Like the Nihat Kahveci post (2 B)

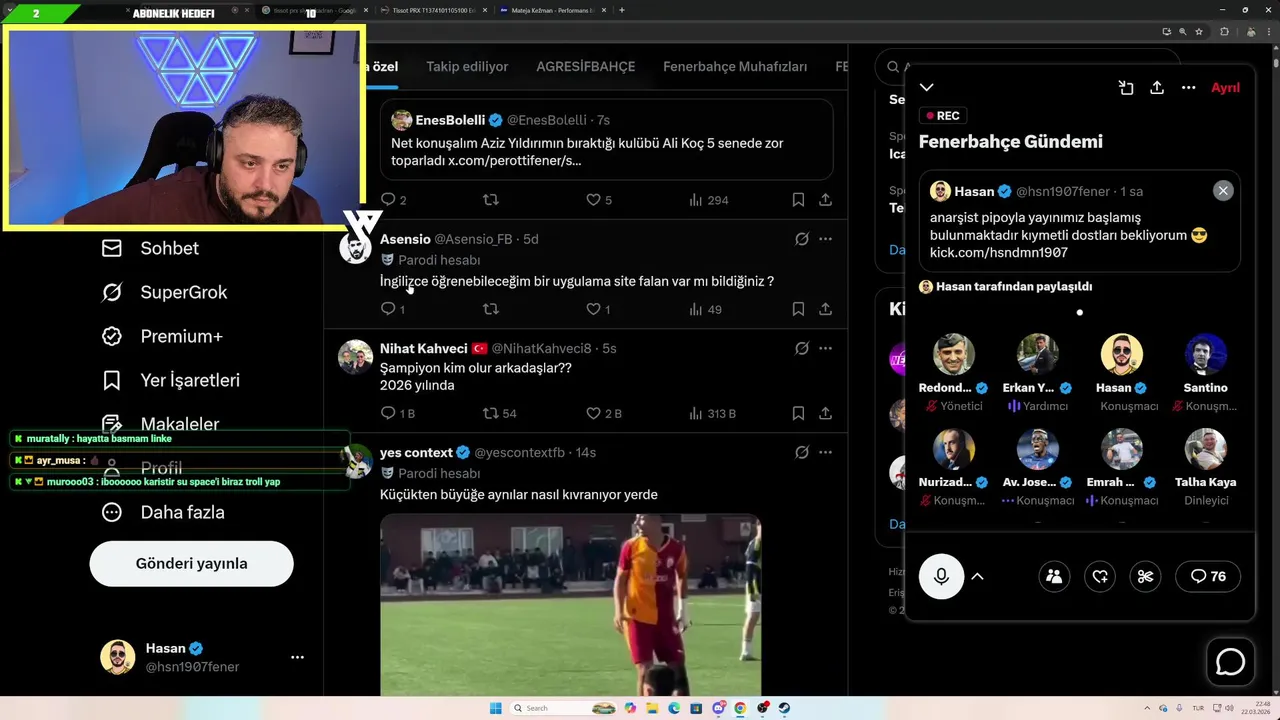click(x=603, y=413)
